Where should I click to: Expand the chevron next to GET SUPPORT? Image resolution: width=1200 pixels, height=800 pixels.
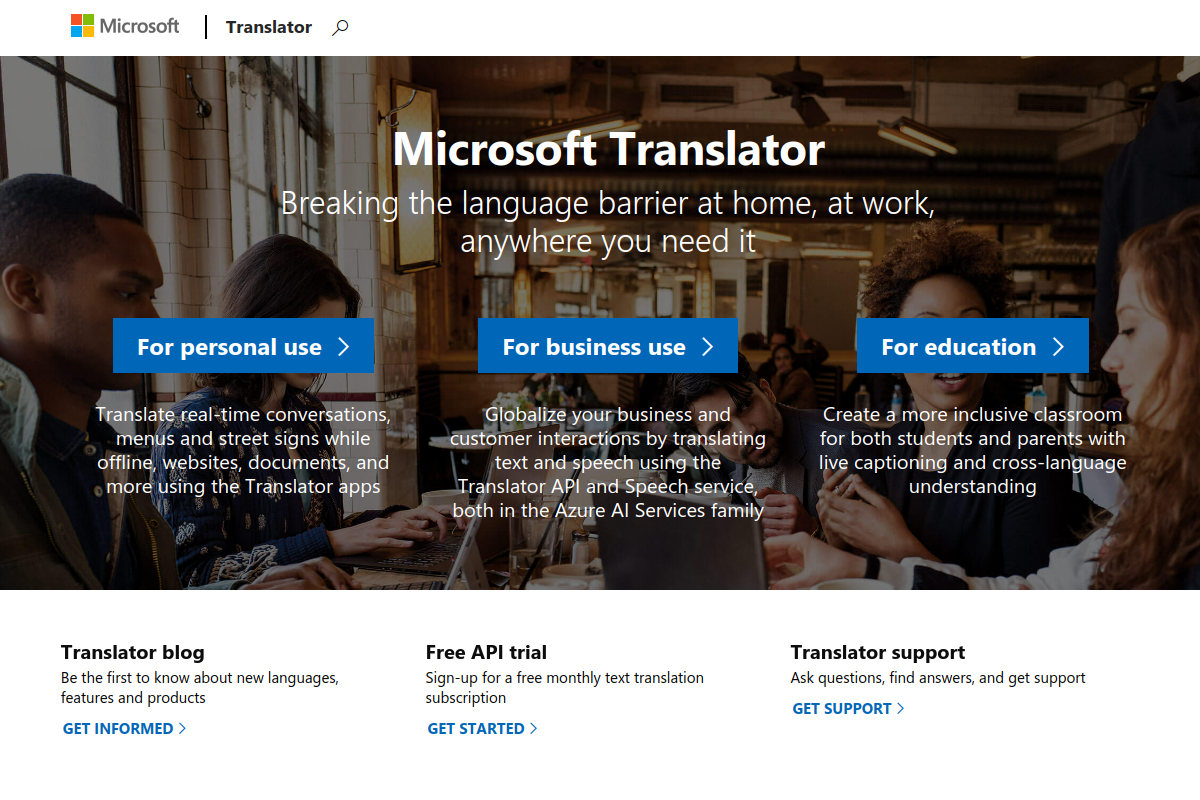click(x=901, y=708)
